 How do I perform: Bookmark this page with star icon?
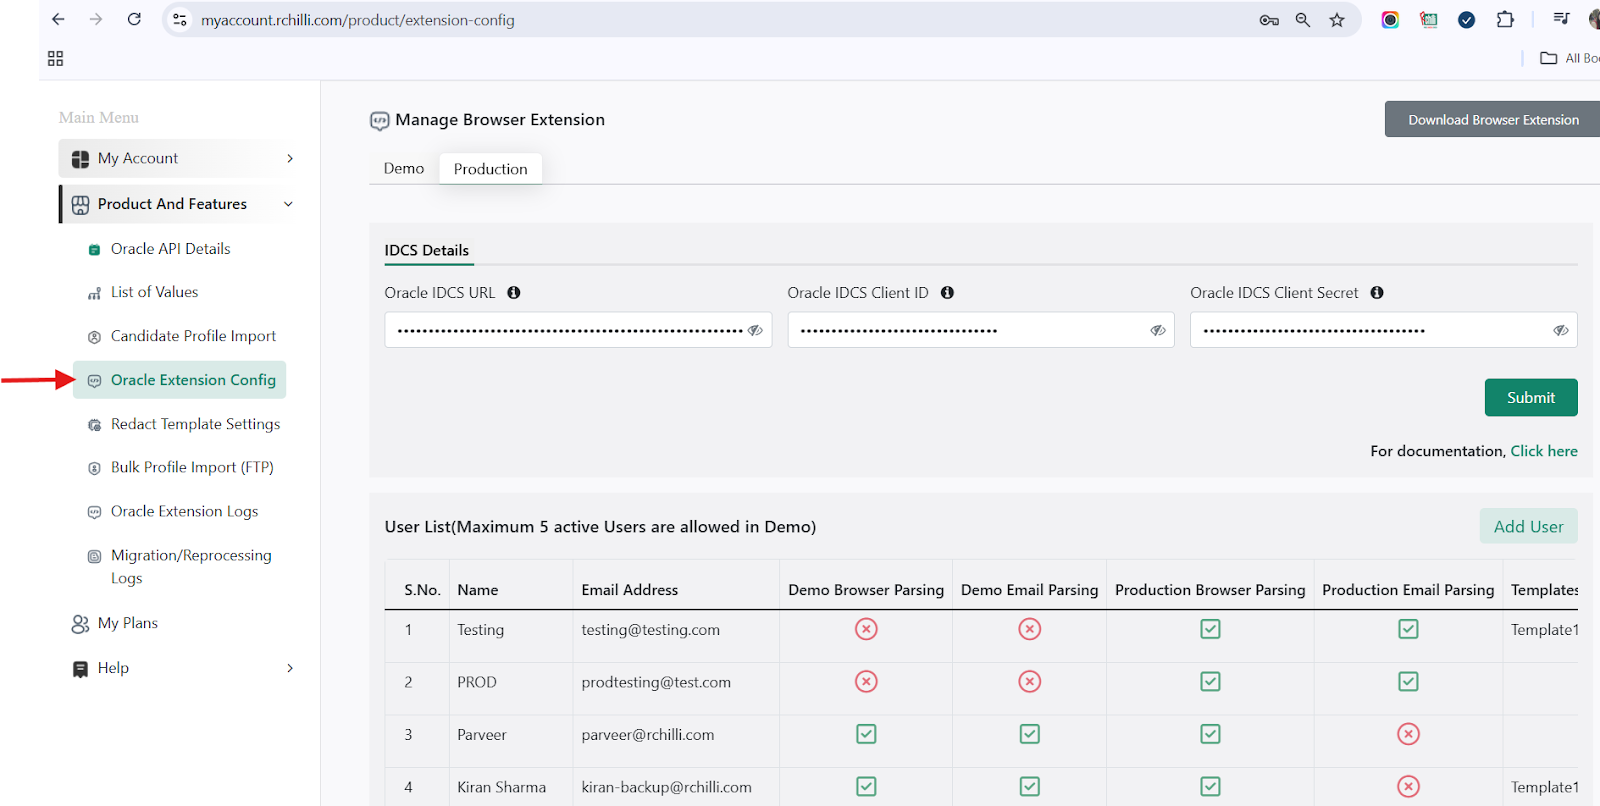pyautogui.click(x=1337, y=20)
